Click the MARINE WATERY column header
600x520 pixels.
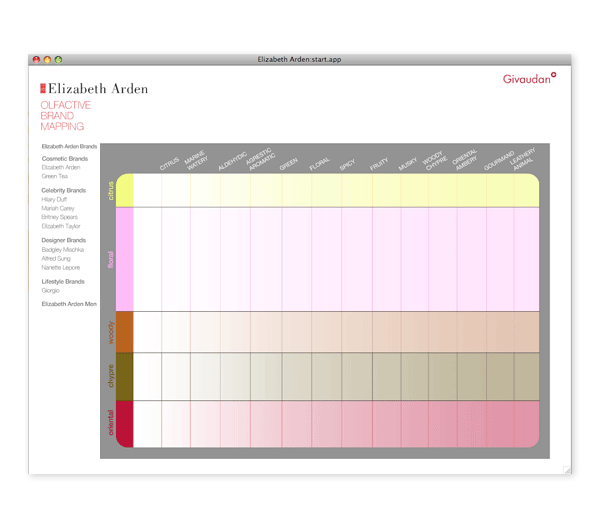196,161
